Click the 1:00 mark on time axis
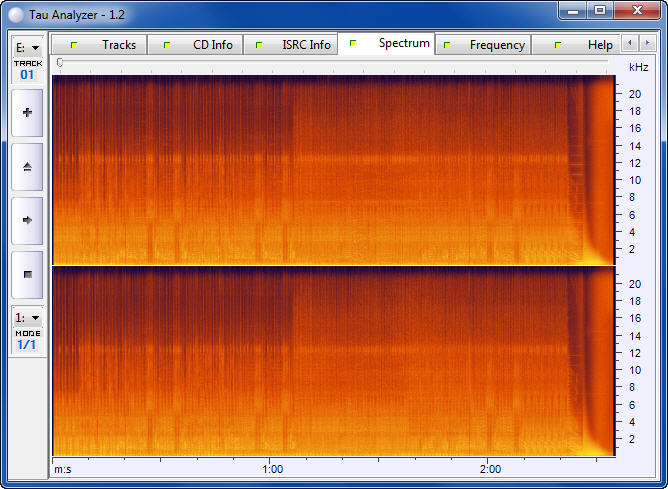The height and width of the screenshot is (489, 668). (x=271, y=468)
